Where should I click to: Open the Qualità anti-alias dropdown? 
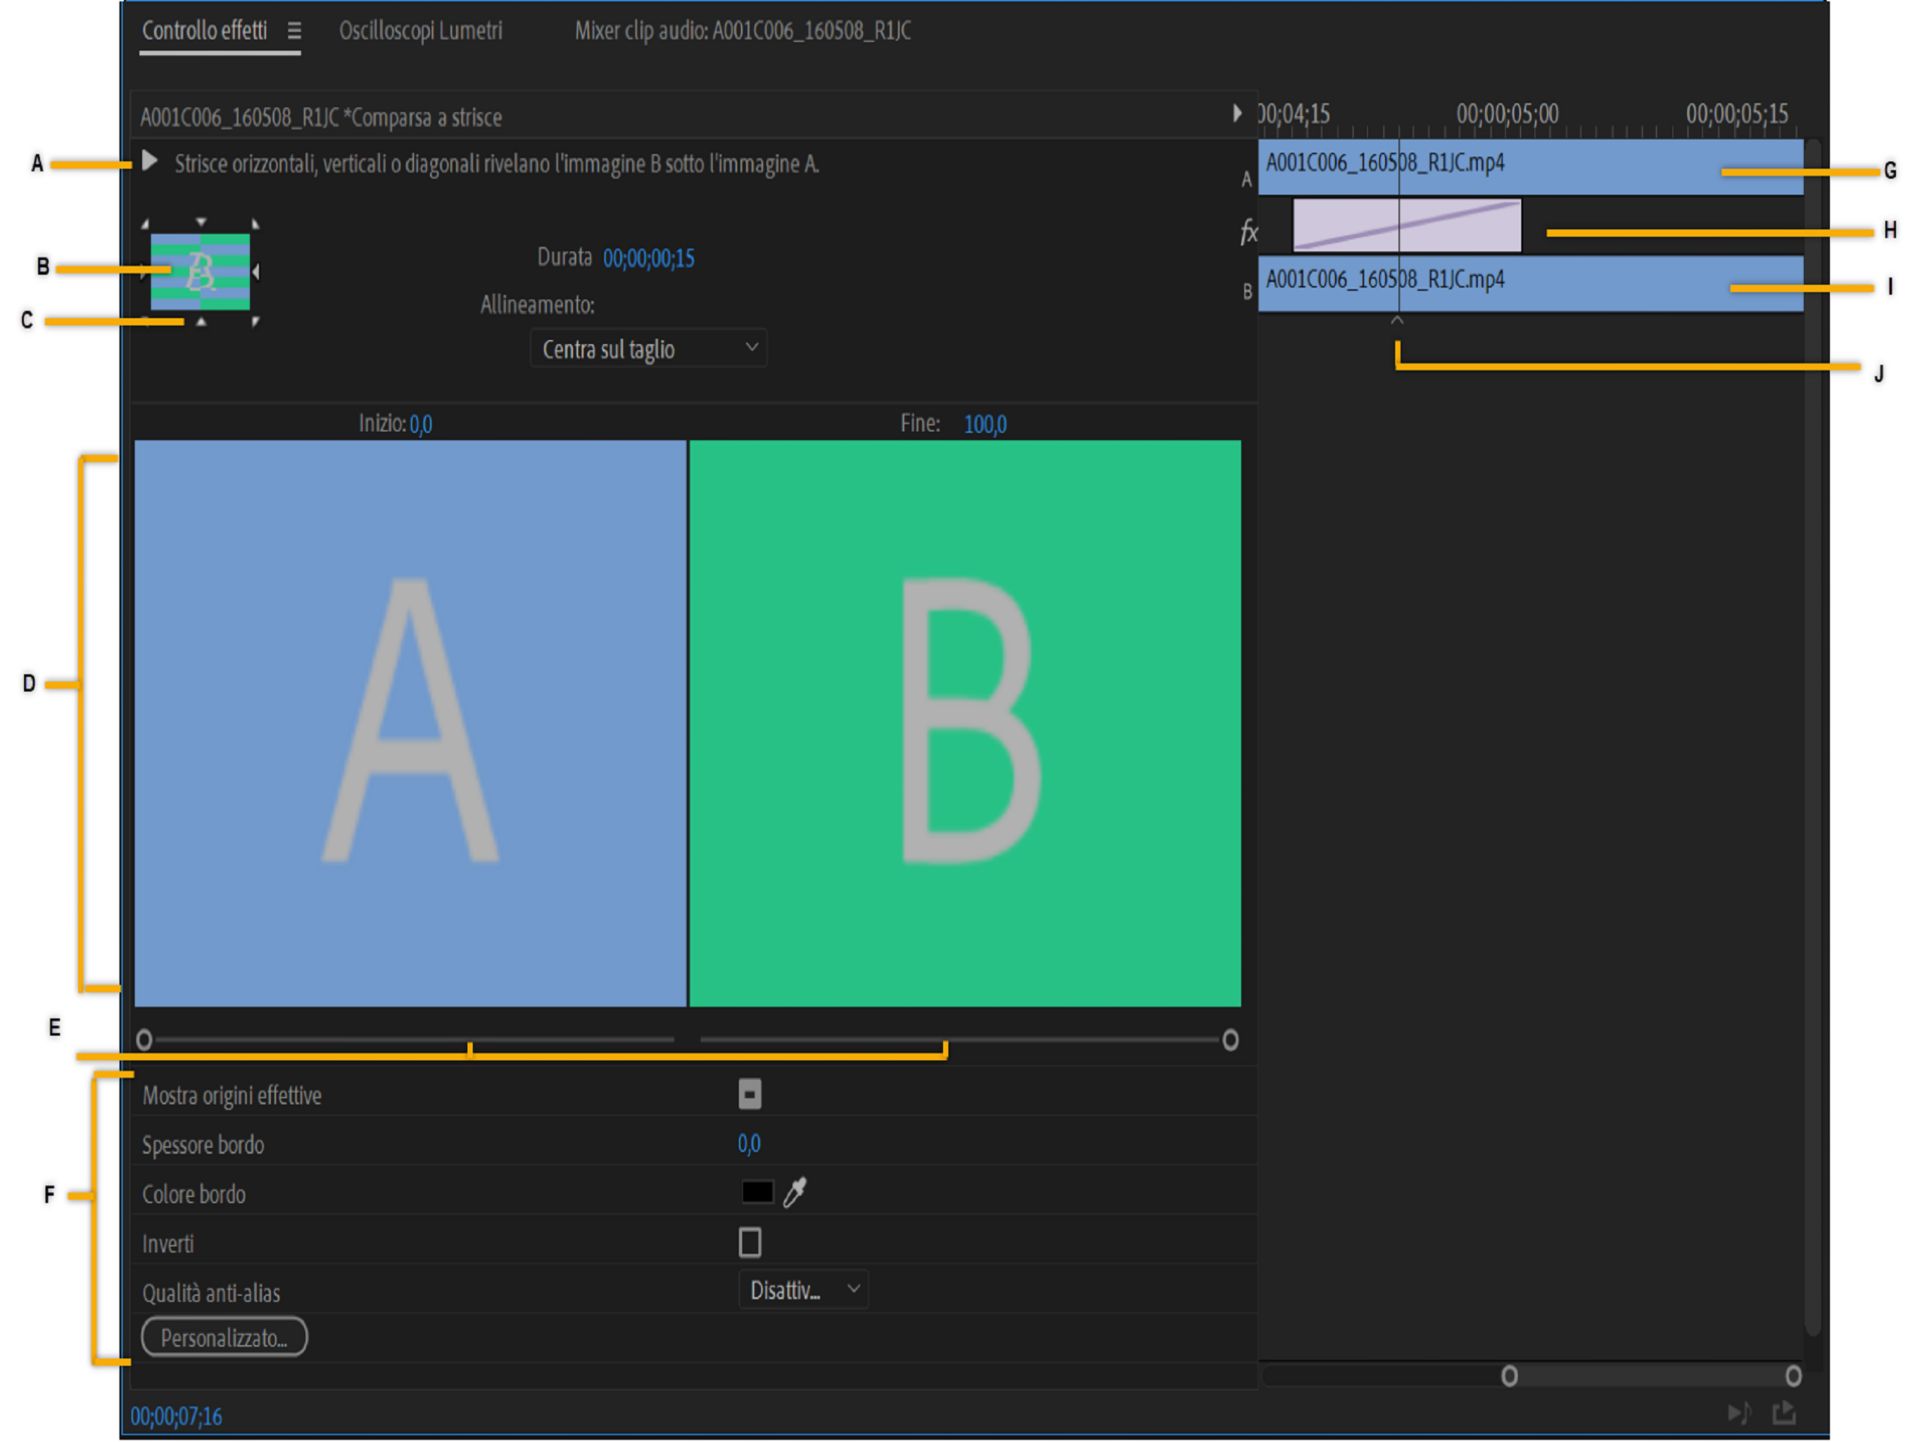(803, 1291)
